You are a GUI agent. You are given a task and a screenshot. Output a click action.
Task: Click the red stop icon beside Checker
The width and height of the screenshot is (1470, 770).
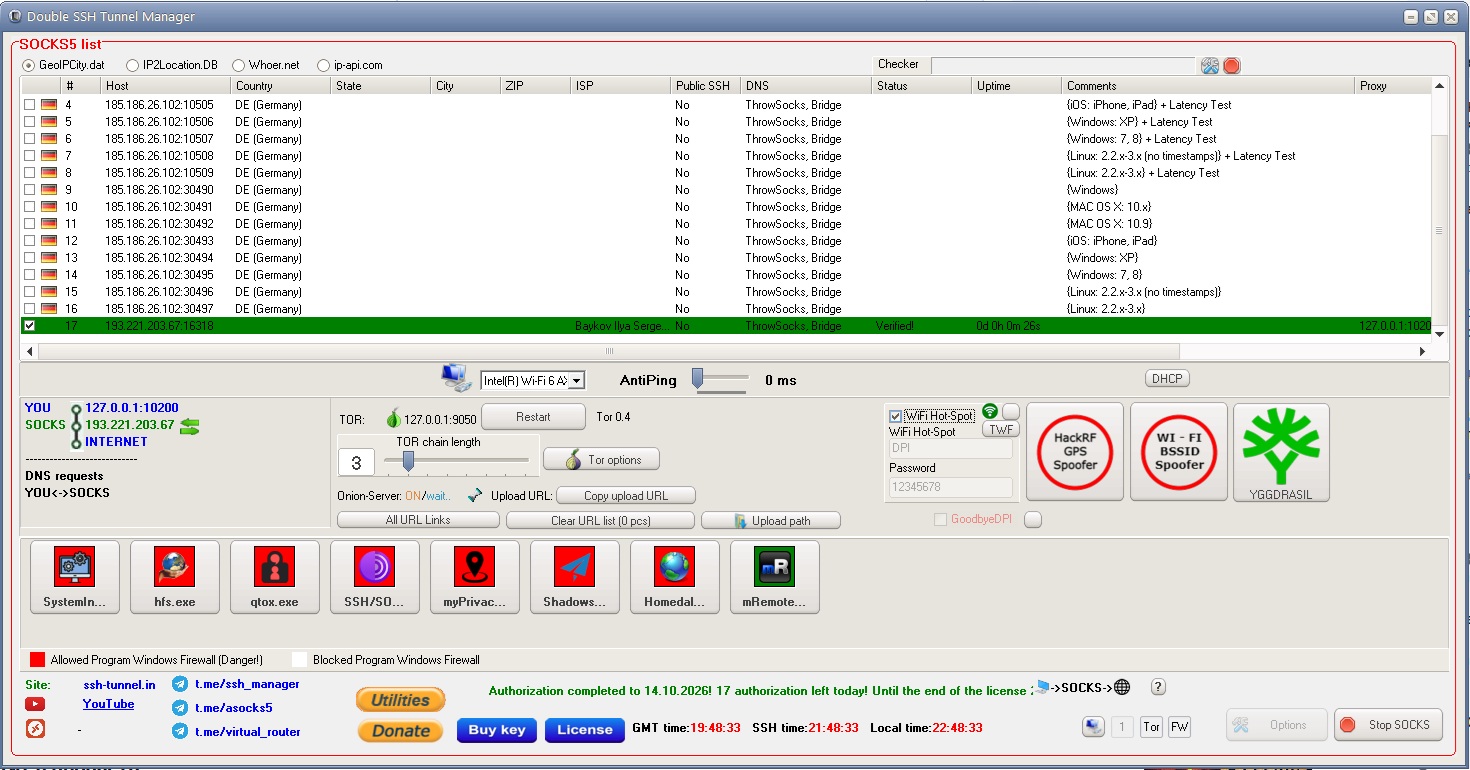point(1232,66)
